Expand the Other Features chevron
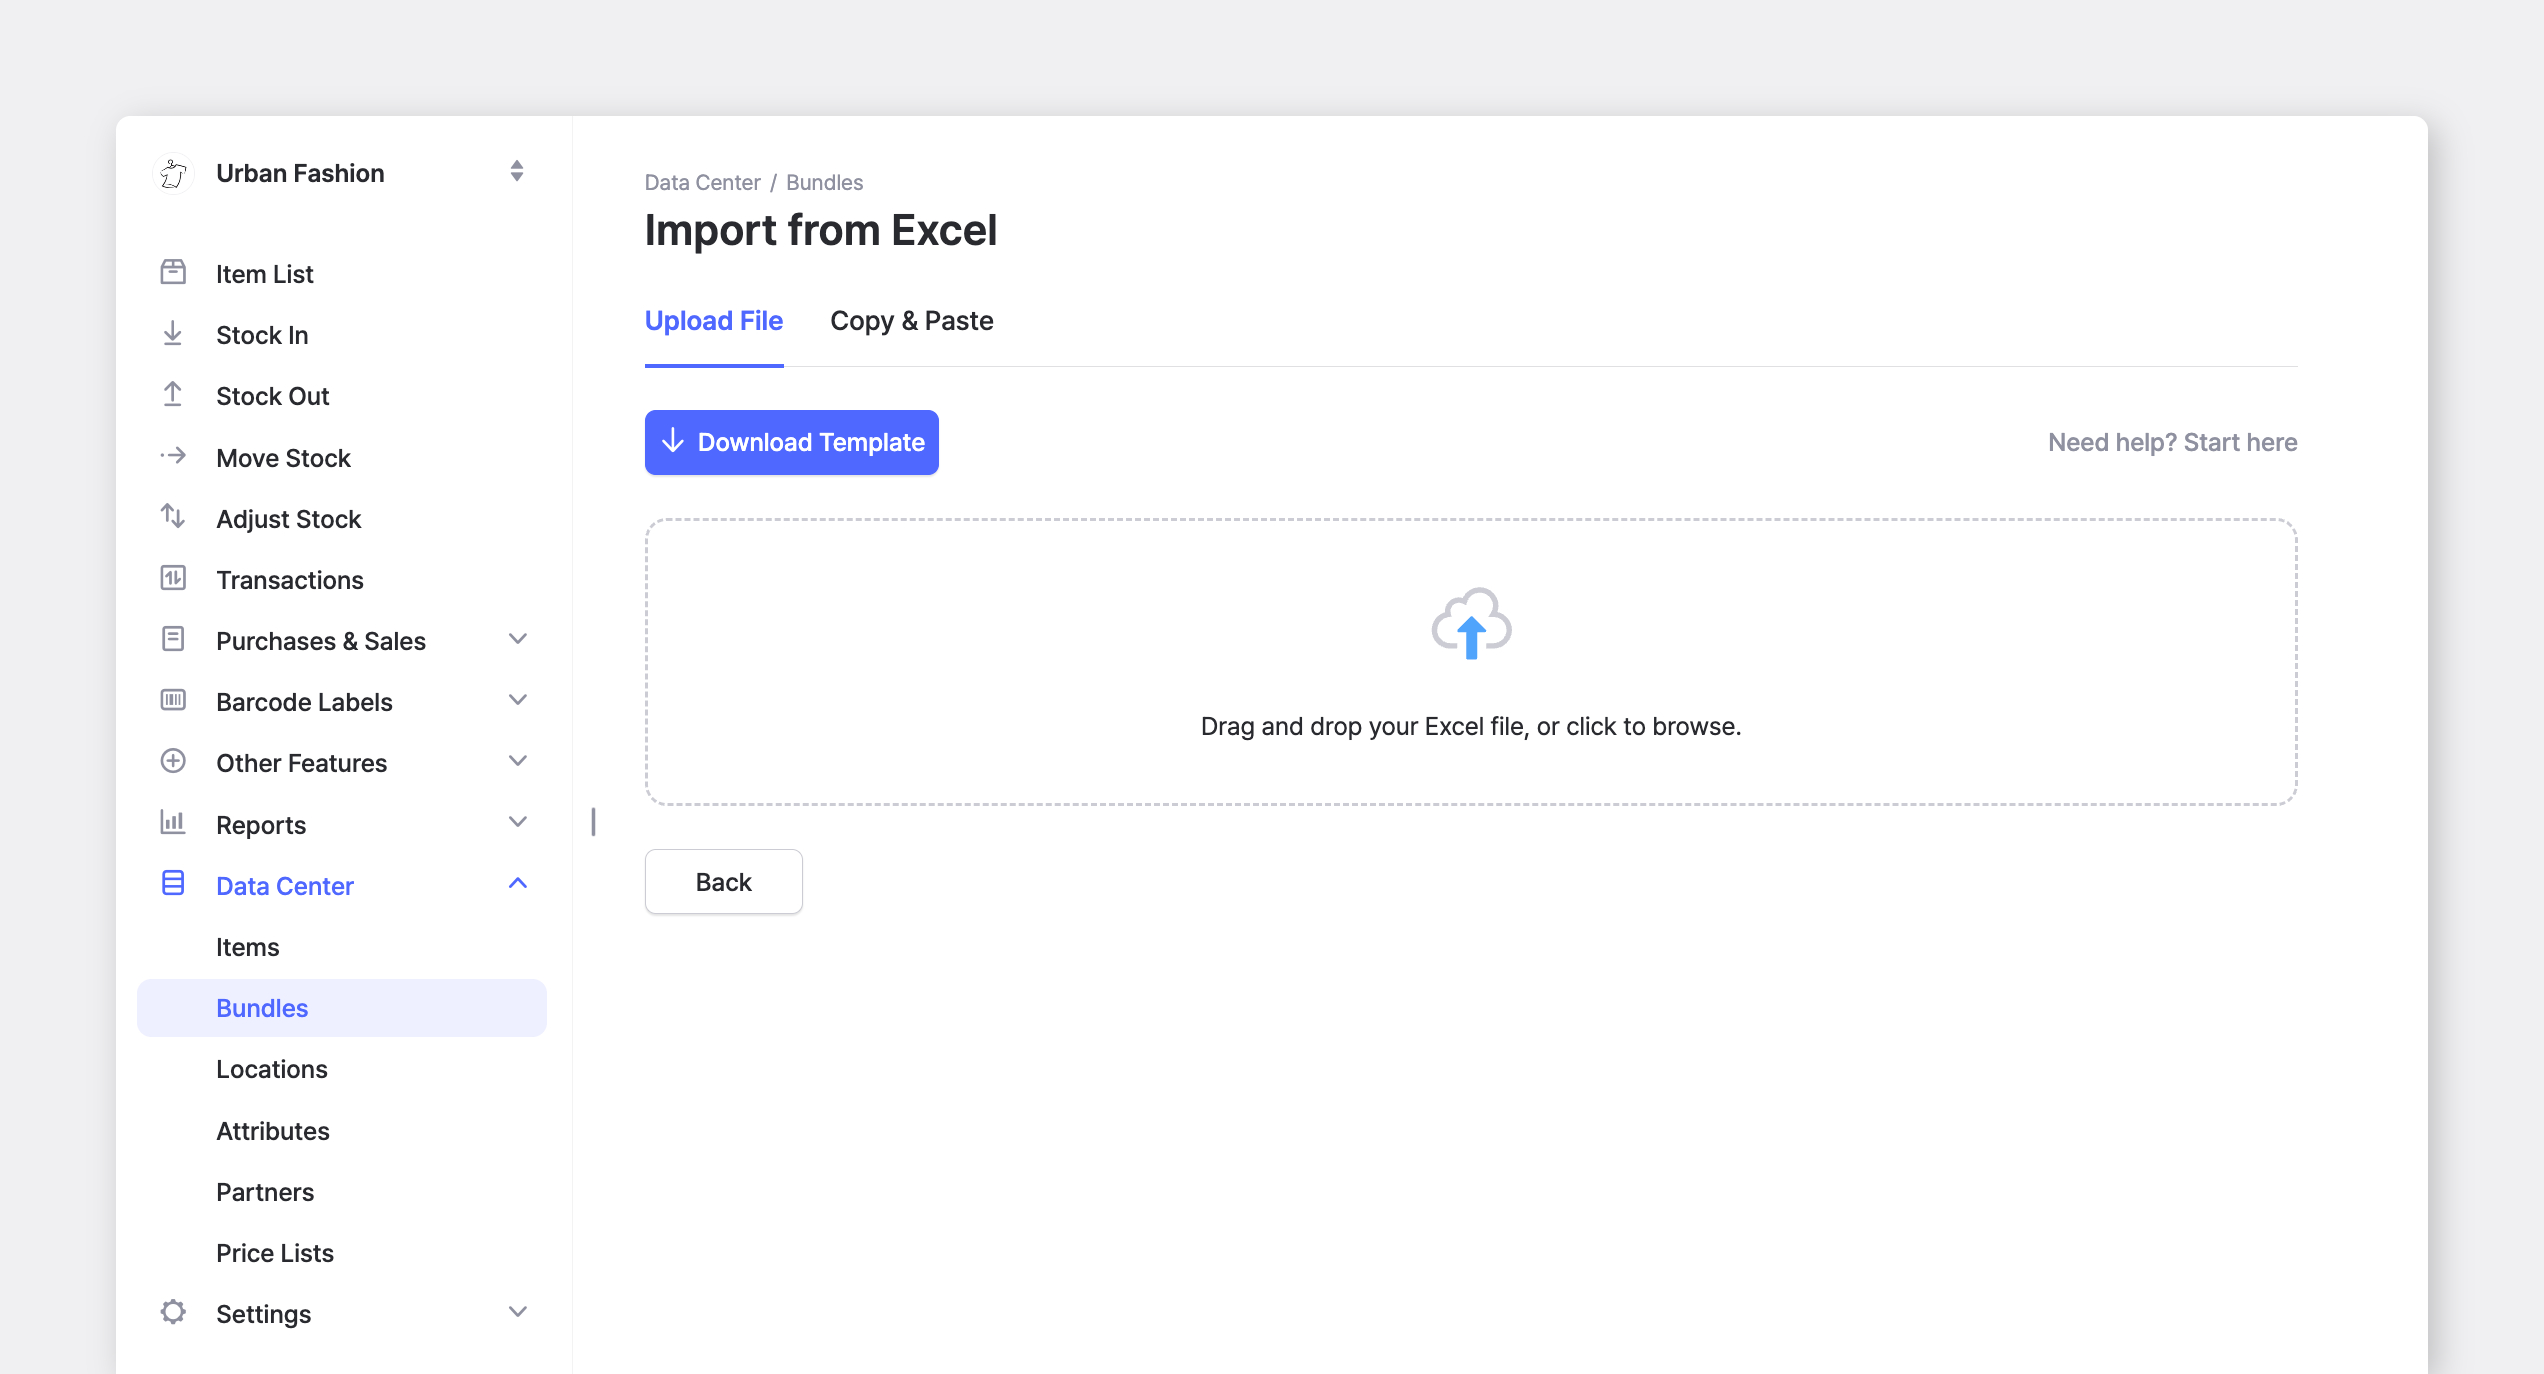 click(518, 761)
